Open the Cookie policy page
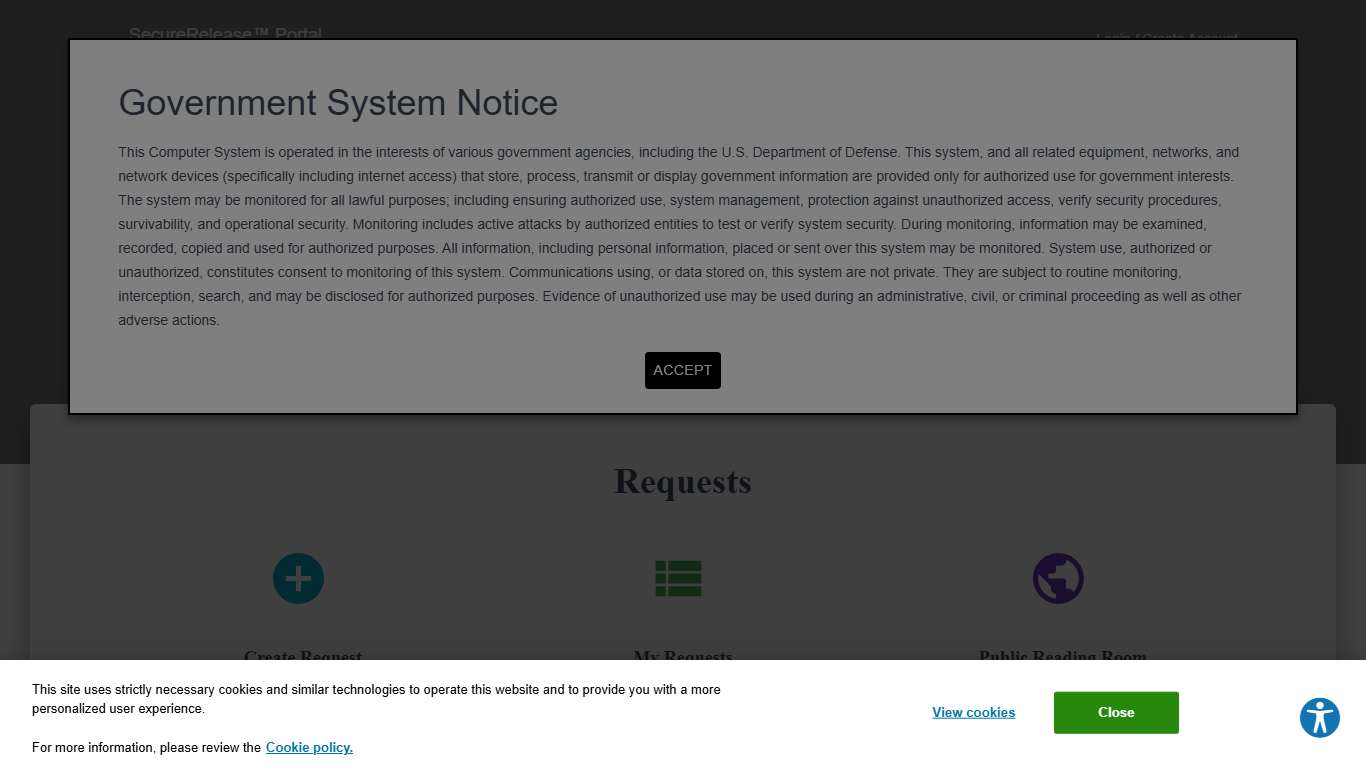 pos(309,747)
